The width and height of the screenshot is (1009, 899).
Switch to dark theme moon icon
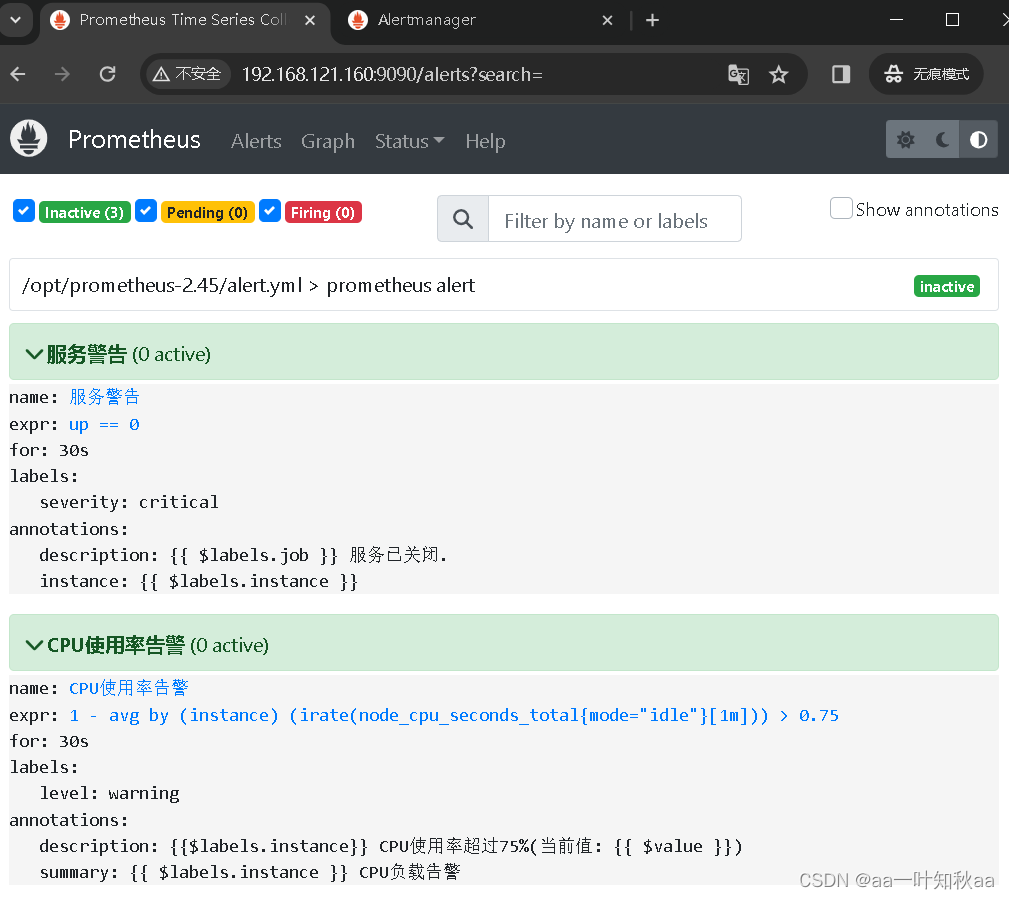[x=942, y=140]
